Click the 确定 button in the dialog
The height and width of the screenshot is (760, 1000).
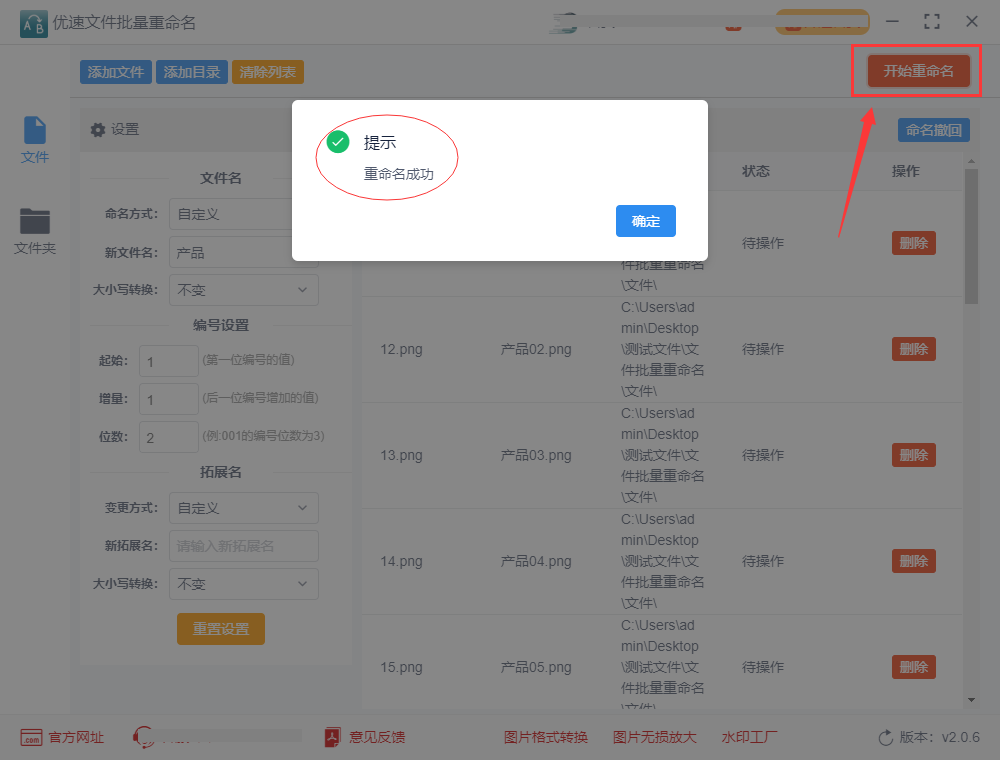[x=645, y=221]
